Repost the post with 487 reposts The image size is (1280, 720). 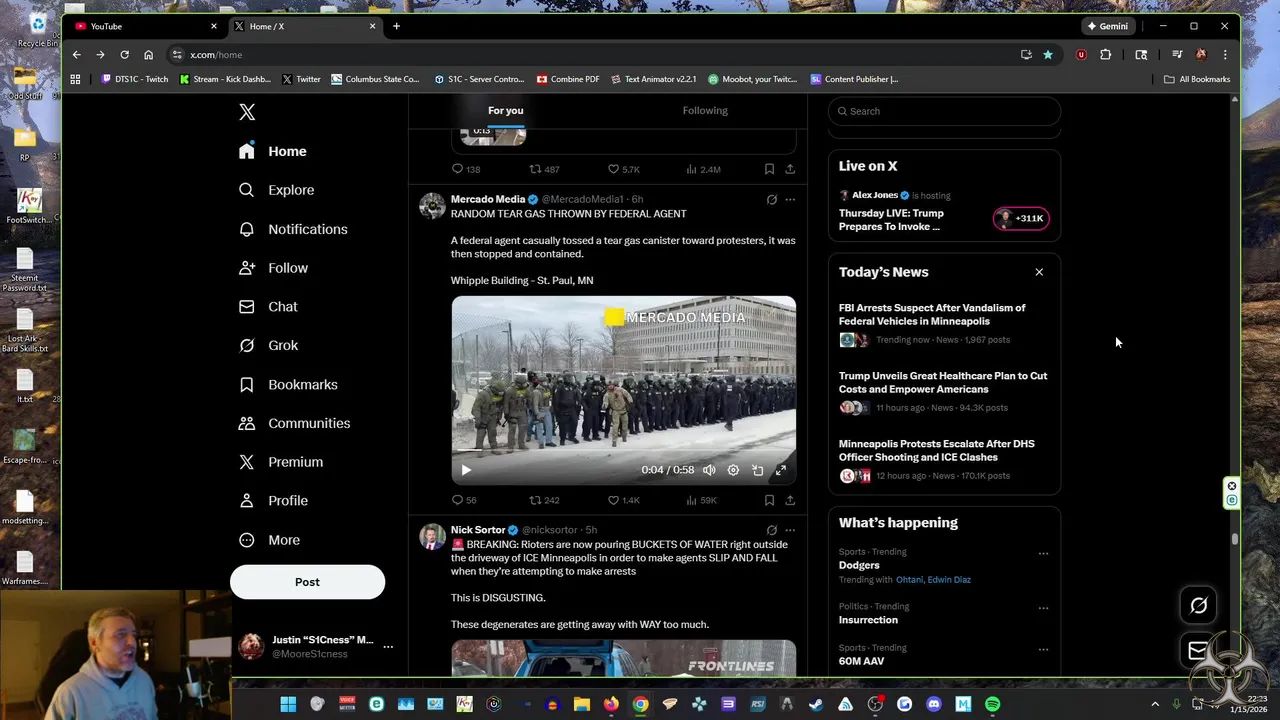coord(544,169)
